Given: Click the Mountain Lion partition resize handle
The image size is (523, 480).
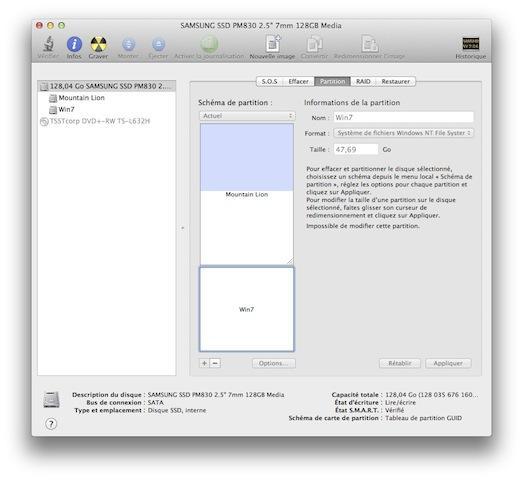Looking at the screenshot, I should pos(290,261).
